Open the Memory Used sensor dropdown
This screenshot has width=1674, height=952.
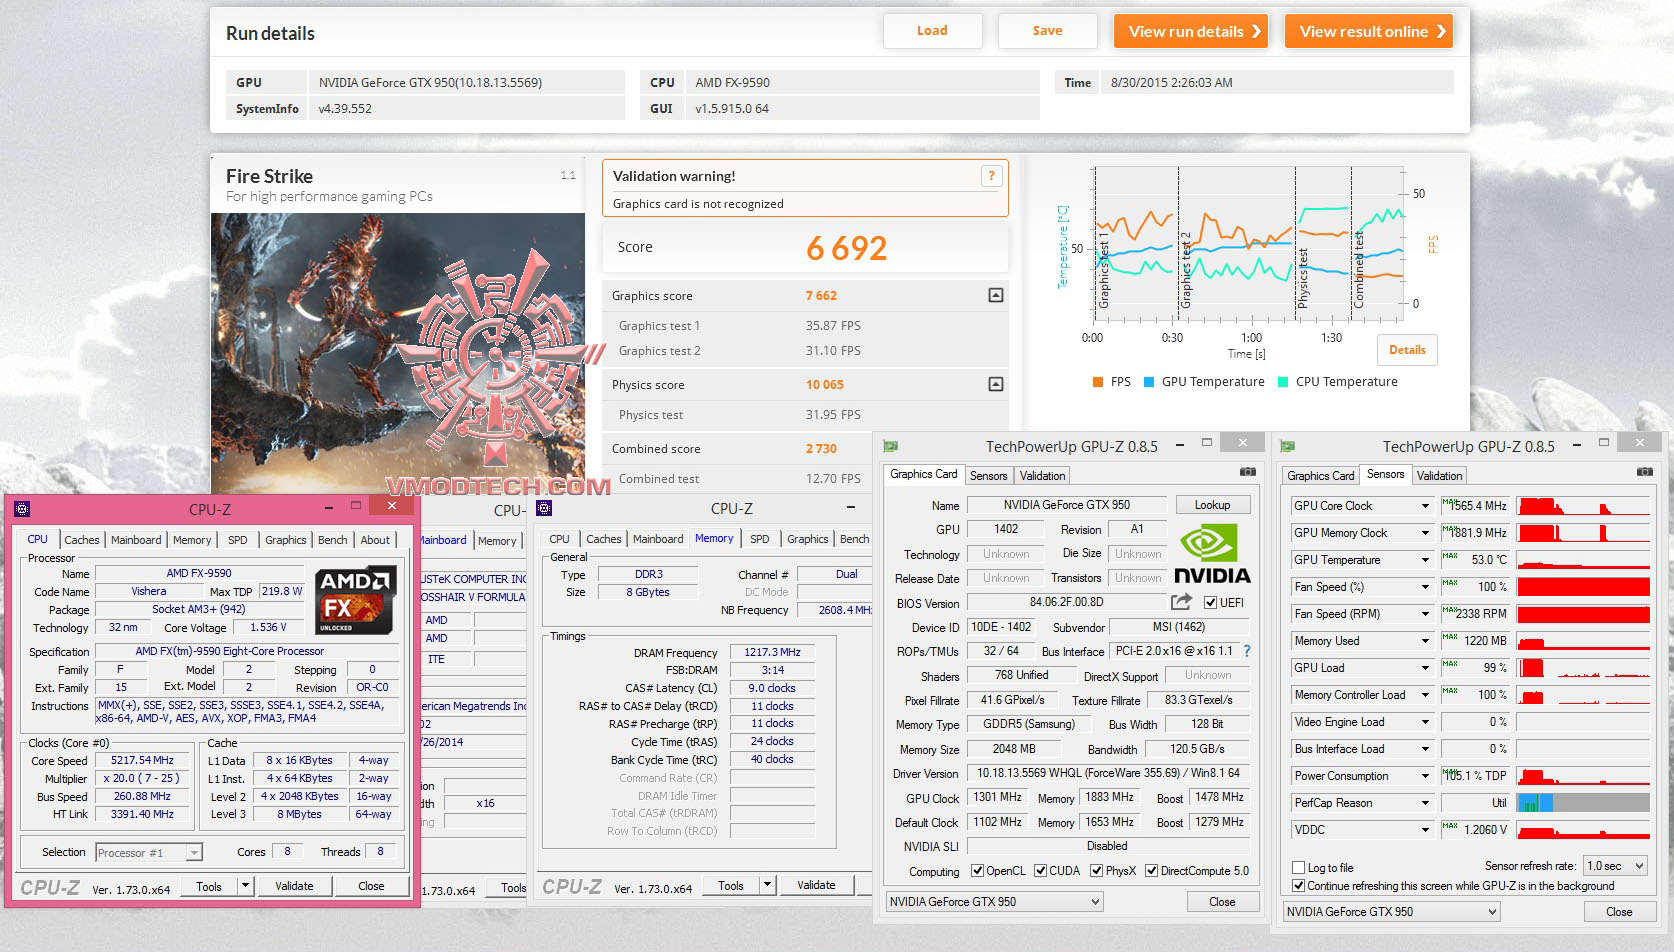click(x=1425, y=641)
